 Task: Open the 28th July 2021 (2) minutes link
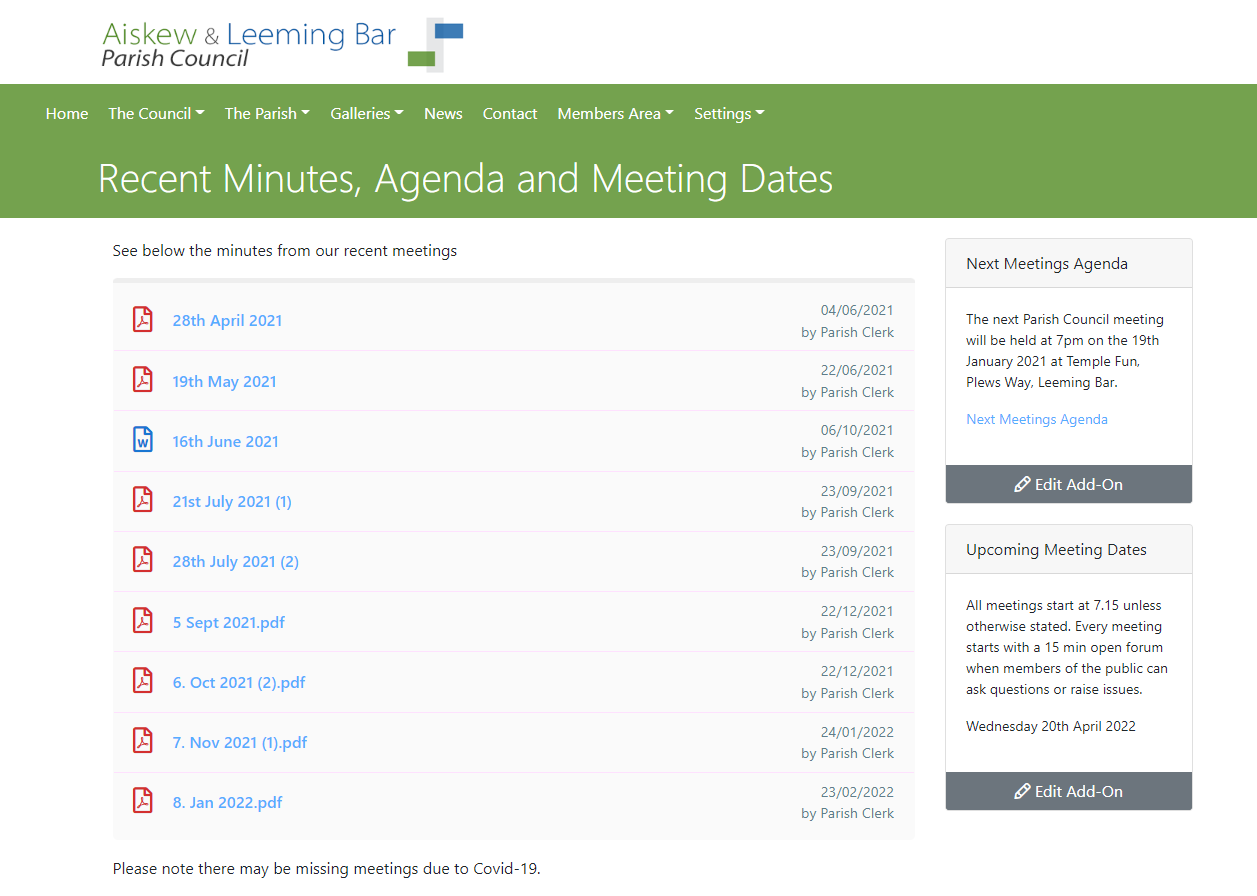pos(235,561)
